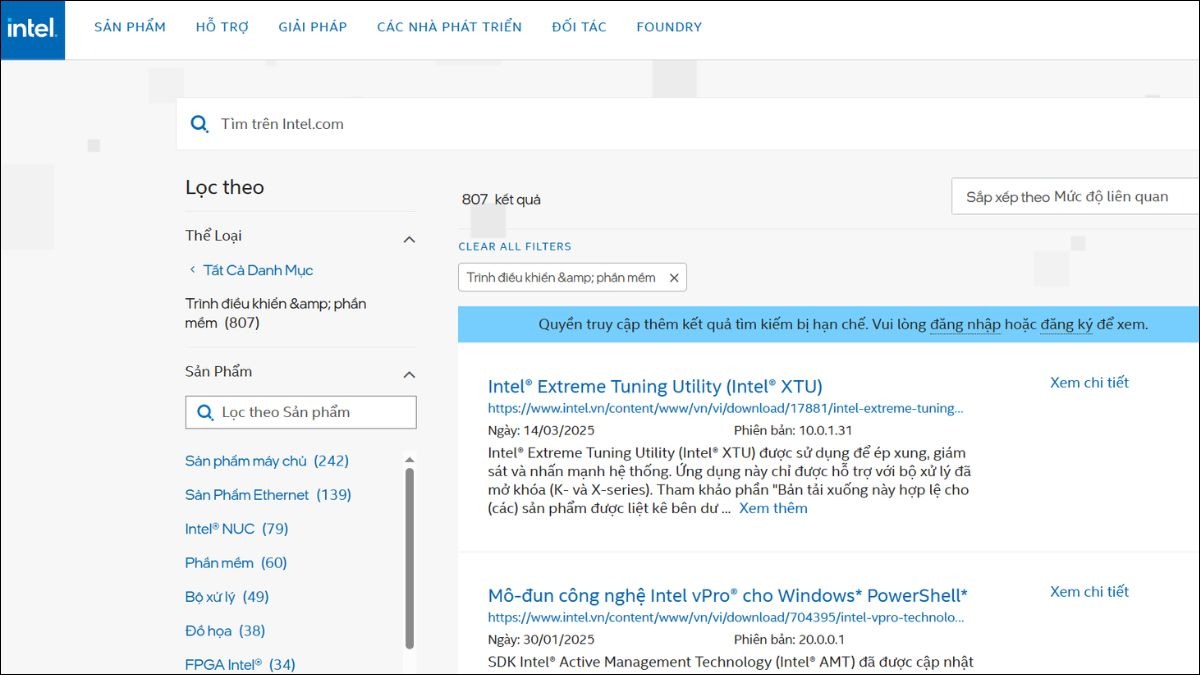Click the Phiên bản: 10.0.1.31 text

point(793,430)
